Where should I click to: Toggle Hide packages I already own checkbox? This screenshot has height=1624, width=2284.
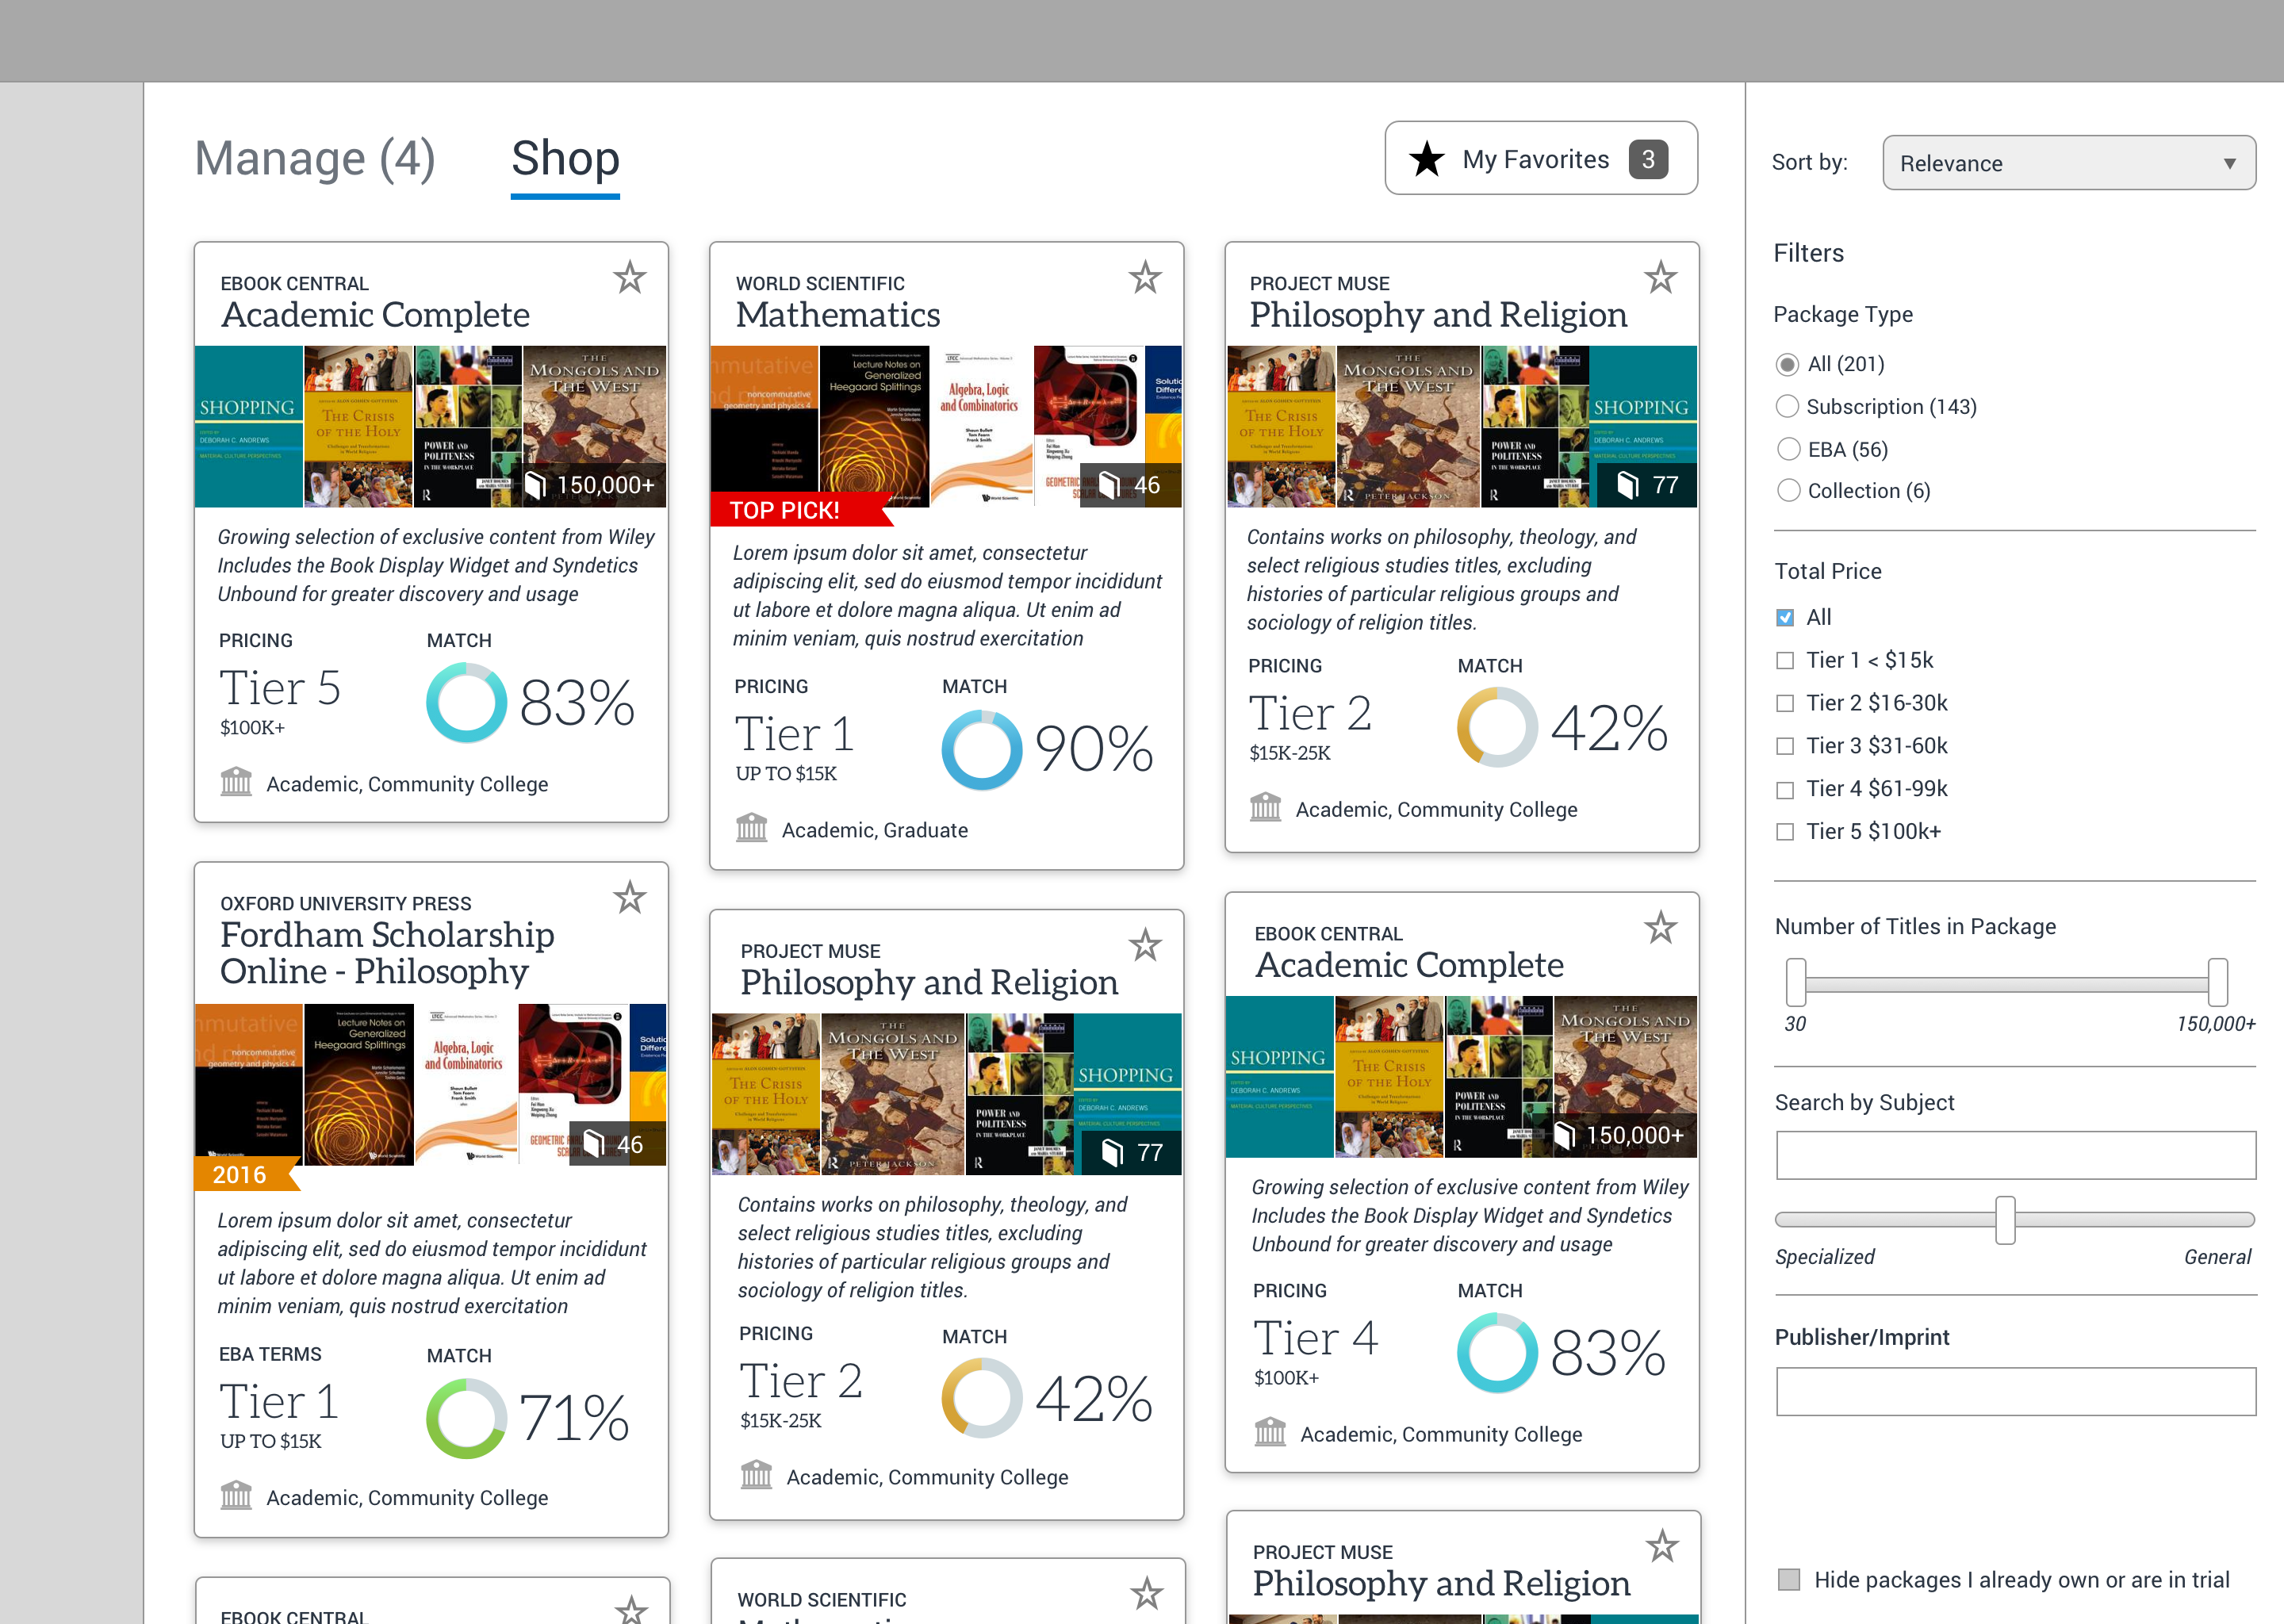point(1789,1579)
